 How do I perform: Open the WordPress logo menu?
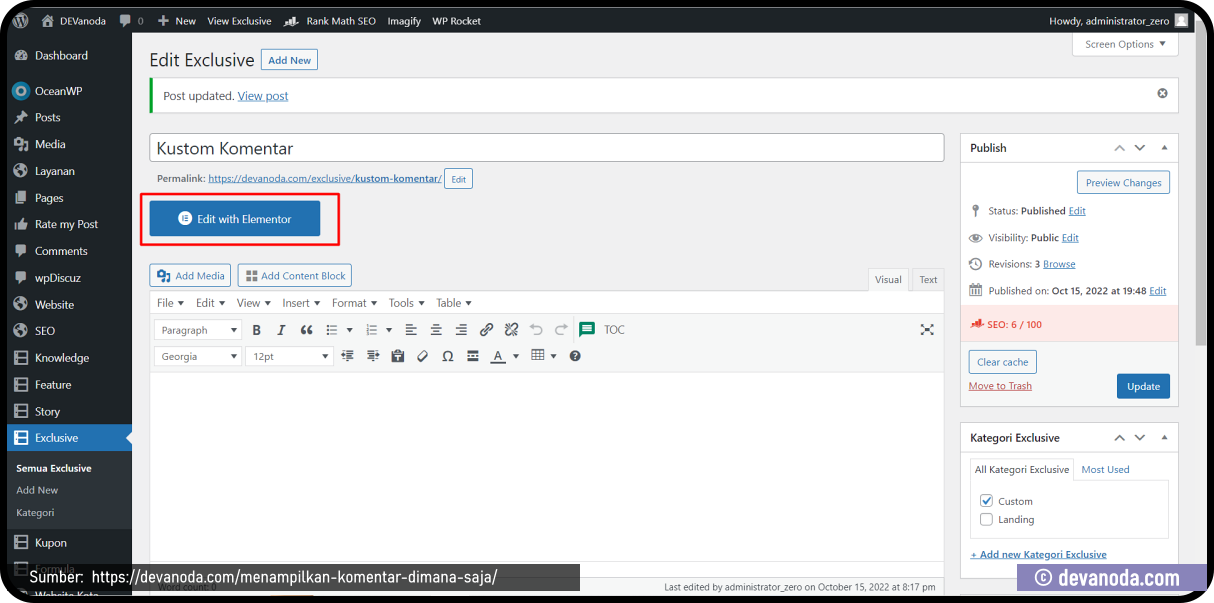pyautogui.click(x=20, y=20)
